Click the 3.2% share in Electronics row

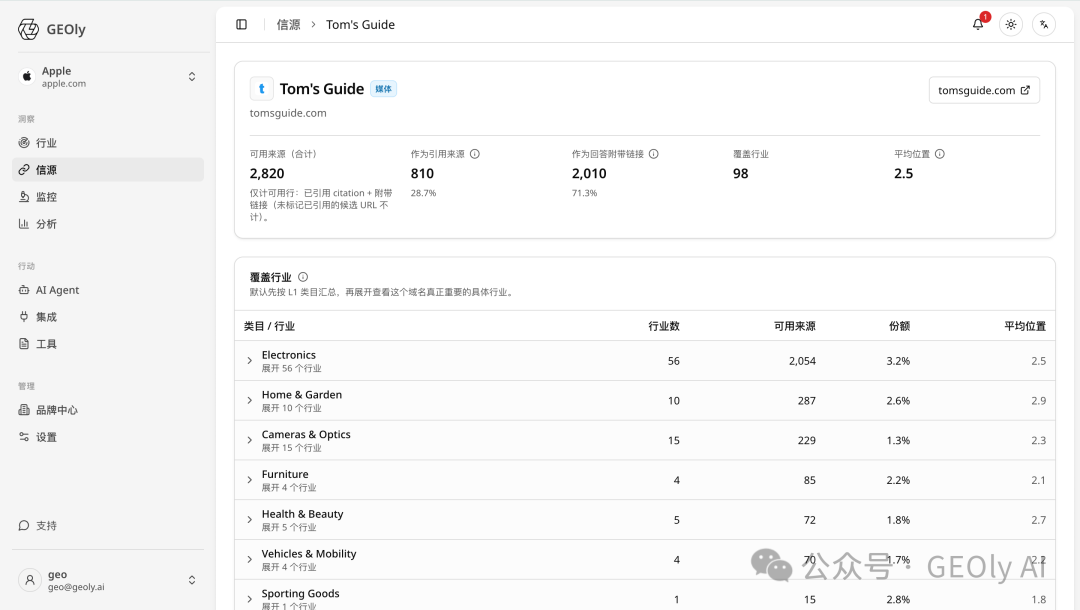tap(898, 361)
